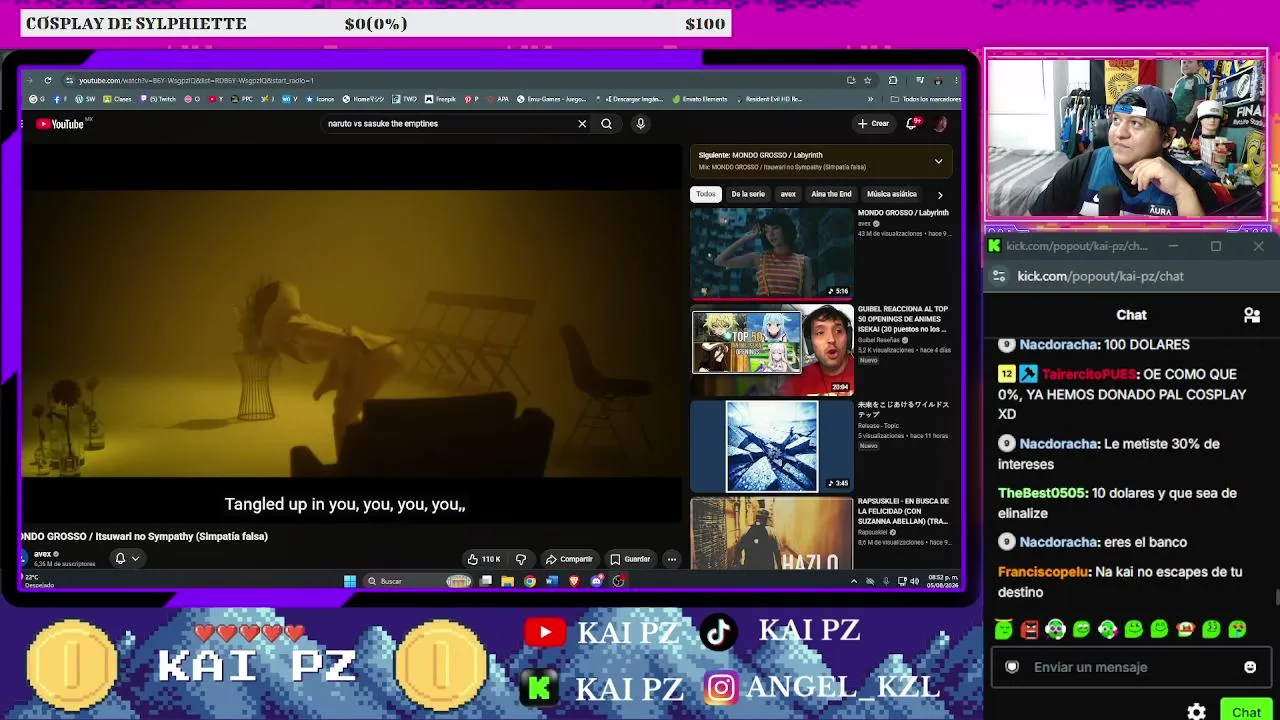
Task: Click the MONDO GROSSO / Labyrinth video title
Action: pos(903,213)
